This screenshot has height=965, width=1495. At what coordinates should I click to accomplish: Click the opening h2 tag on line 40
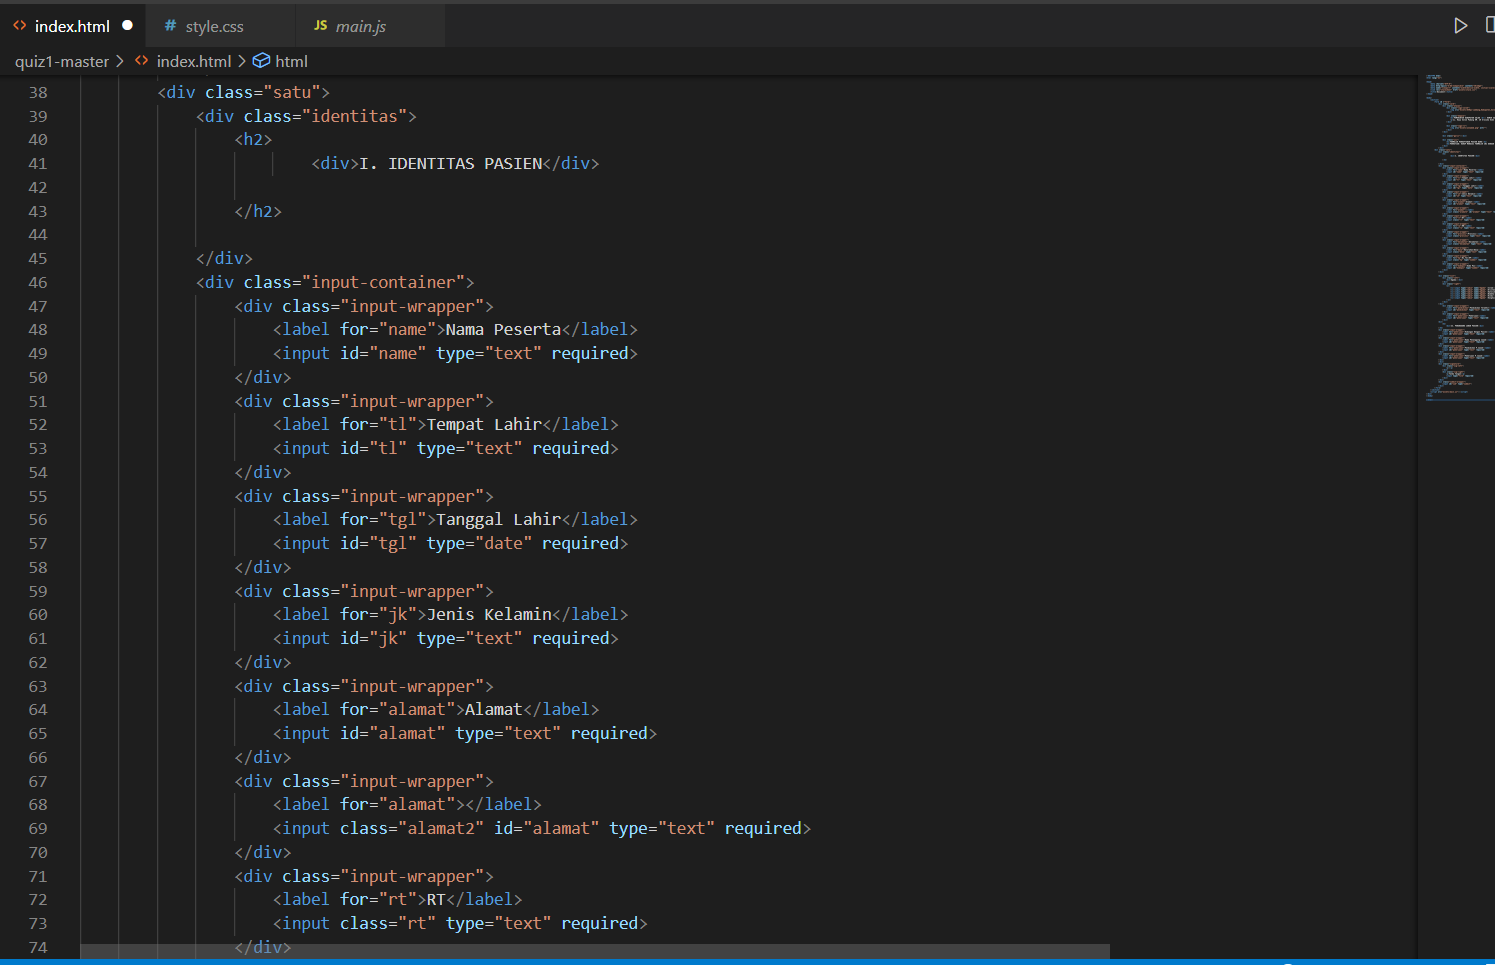click(x=254, y=139)
